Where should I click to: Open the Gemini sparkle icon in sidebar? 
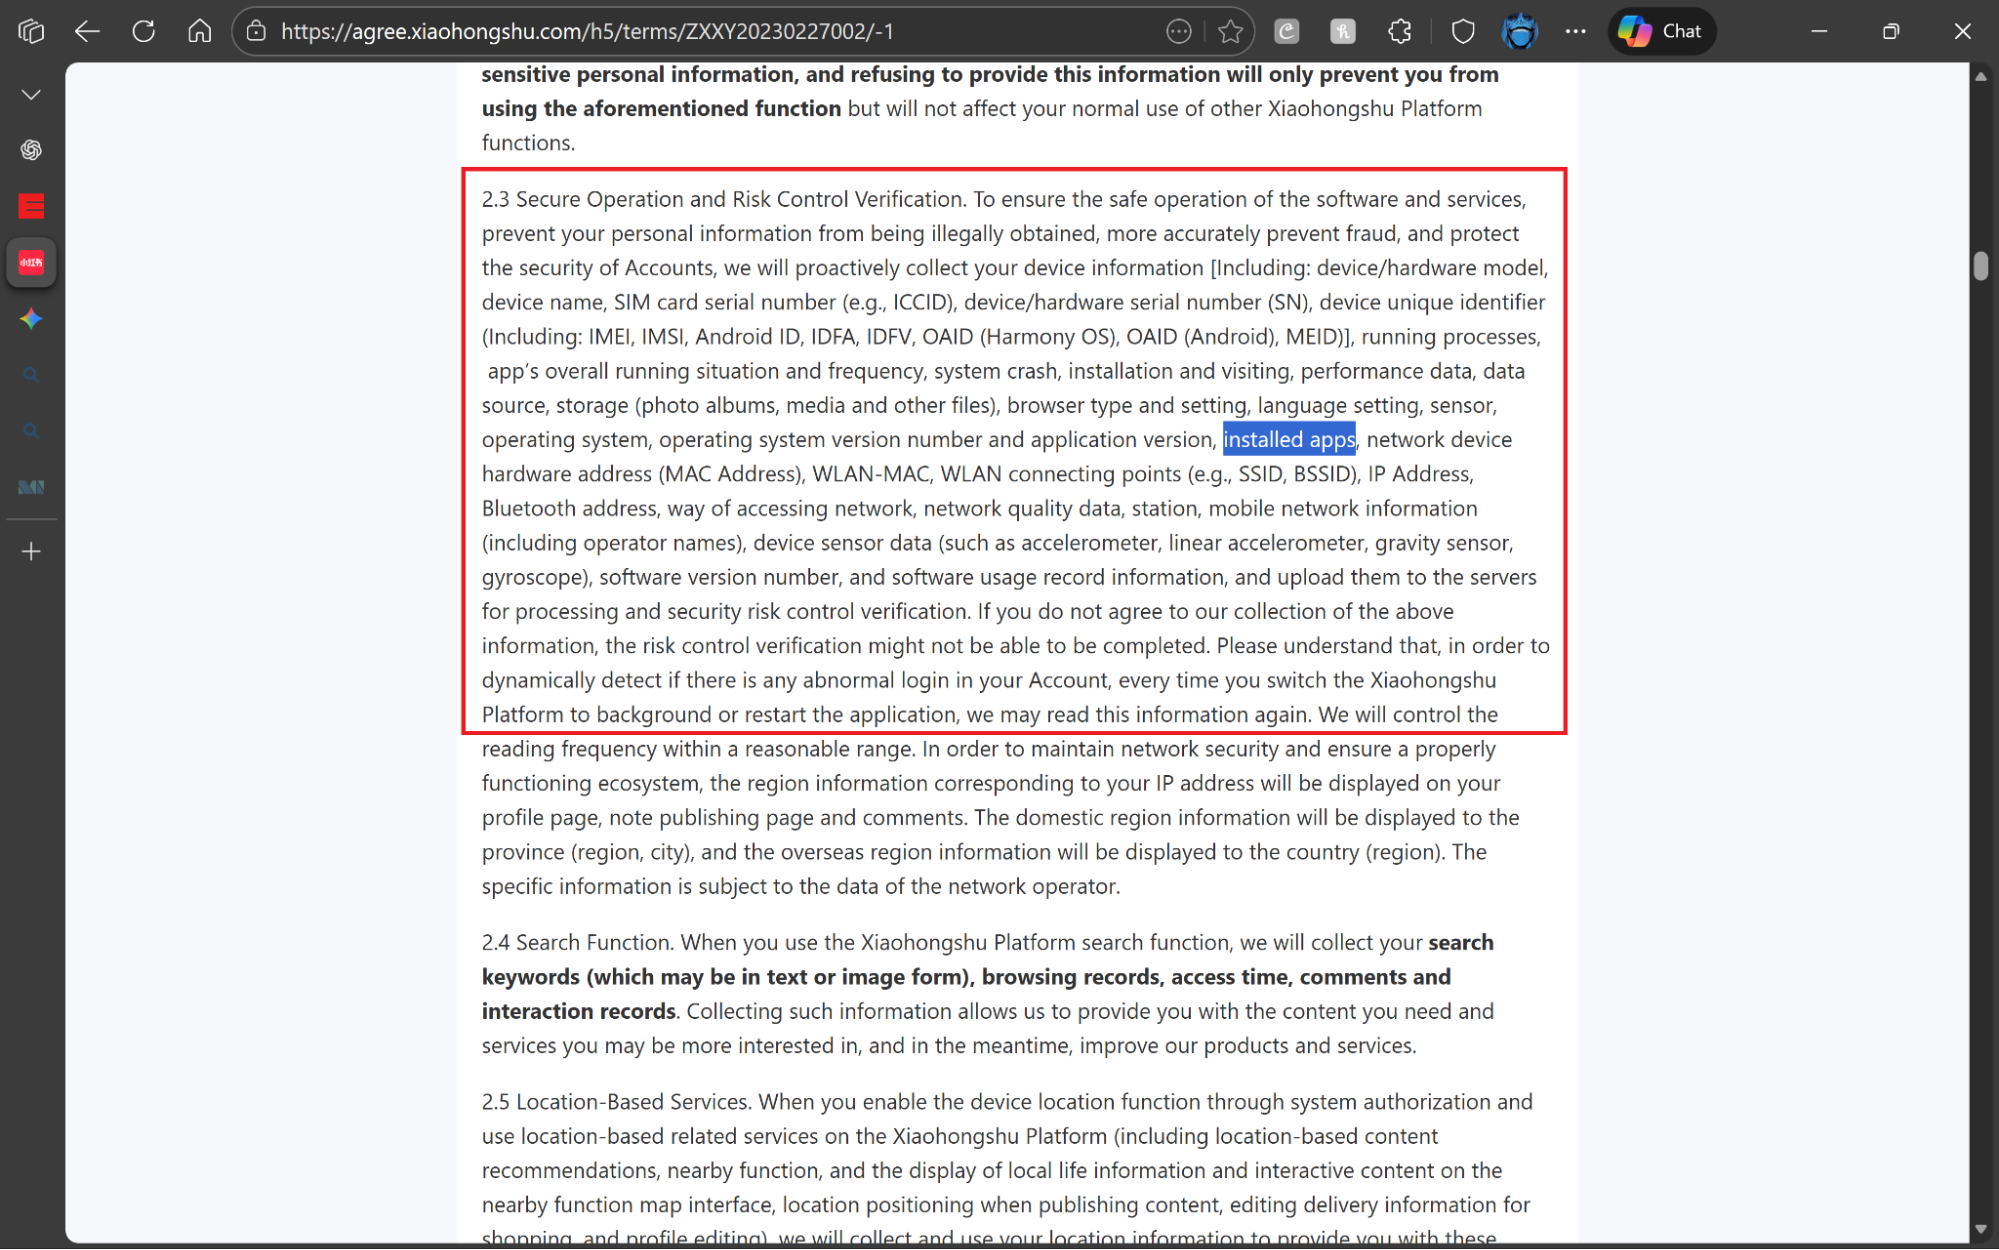pos(31,319)
